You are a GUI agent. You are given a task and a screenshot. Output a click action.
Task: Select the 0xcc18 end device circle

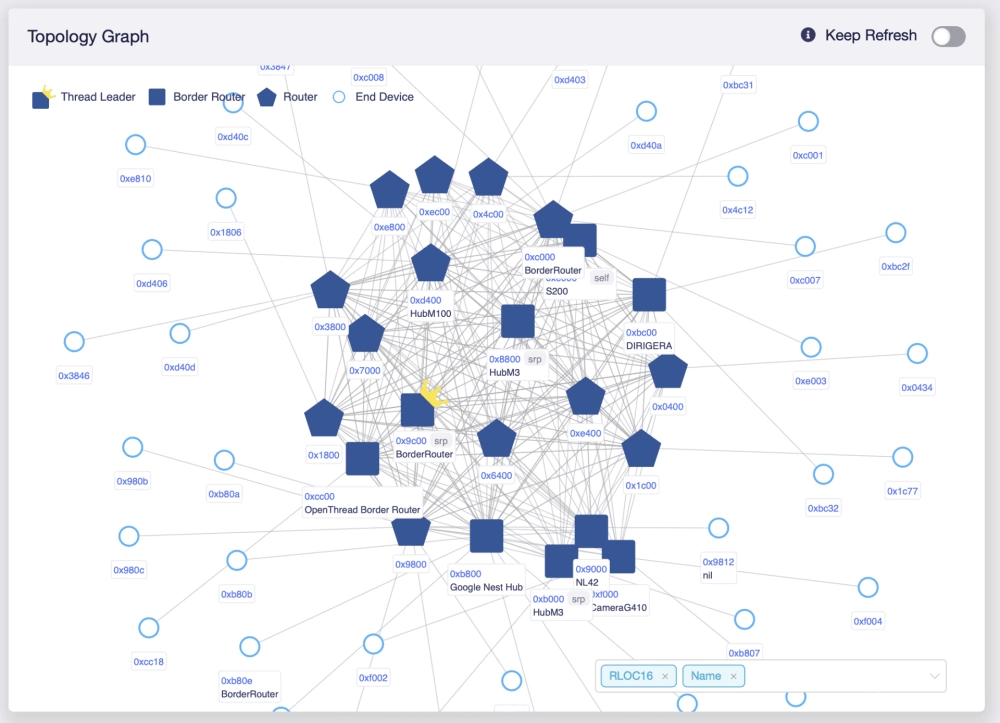(149, 627)
